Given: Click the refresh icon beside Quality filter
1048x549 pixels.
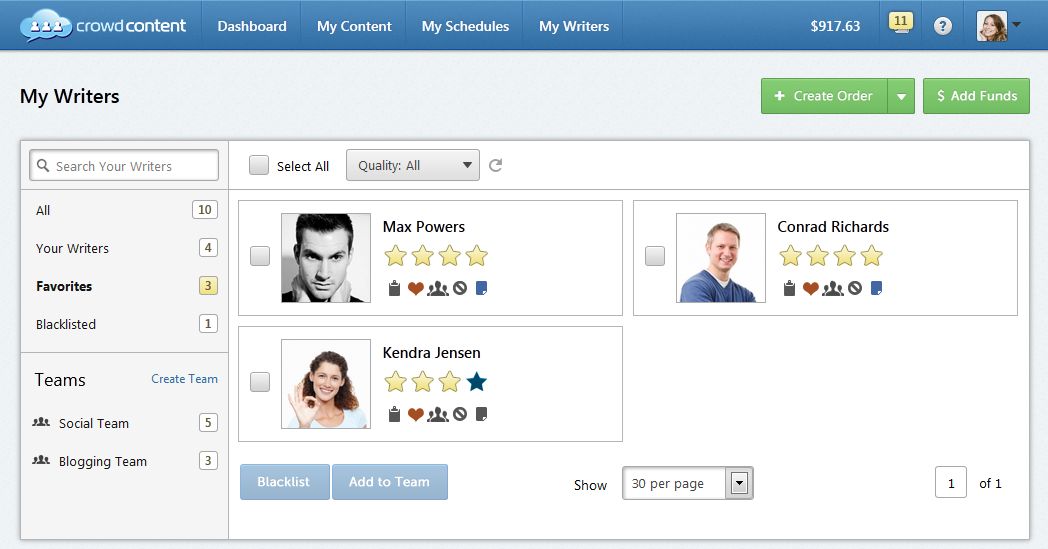Looking at the screenshot, I should [495, 166].
